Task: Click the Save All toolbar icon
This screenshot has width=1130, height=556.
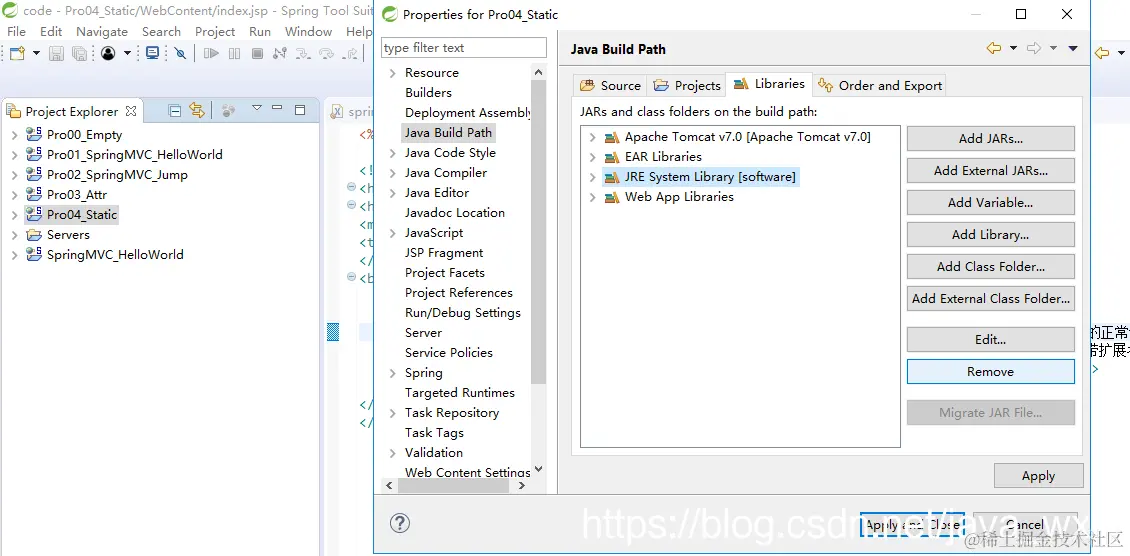Action: (79, 53)
